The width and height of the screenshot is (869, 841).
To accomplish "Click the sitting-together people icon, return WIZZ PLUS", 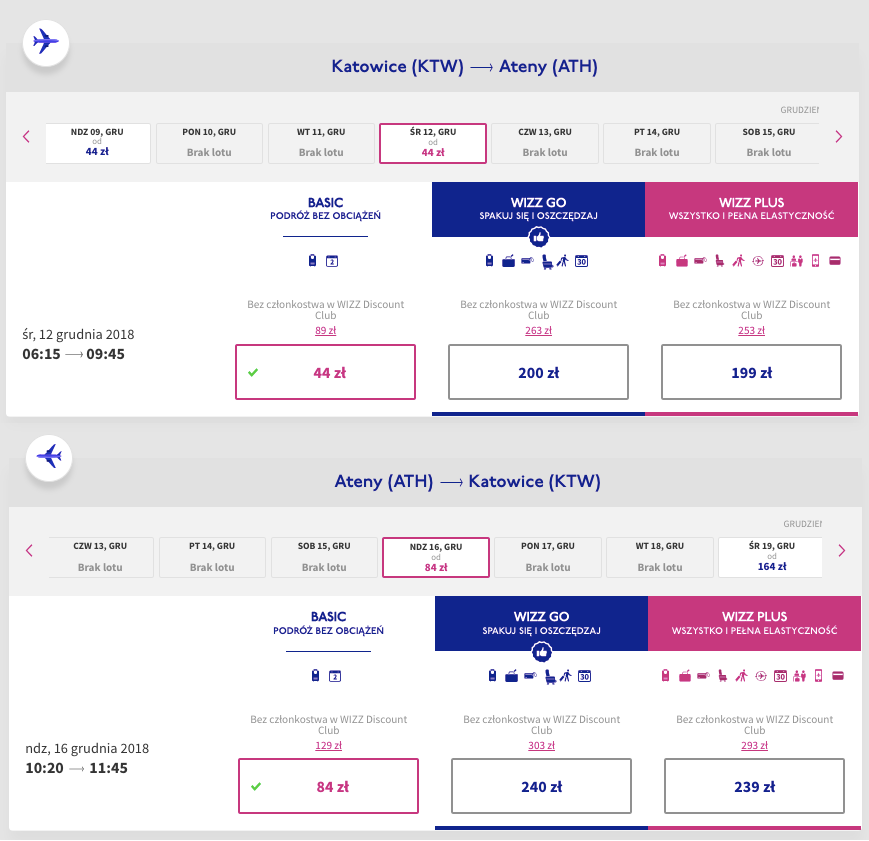I will [x=799, y=675].
